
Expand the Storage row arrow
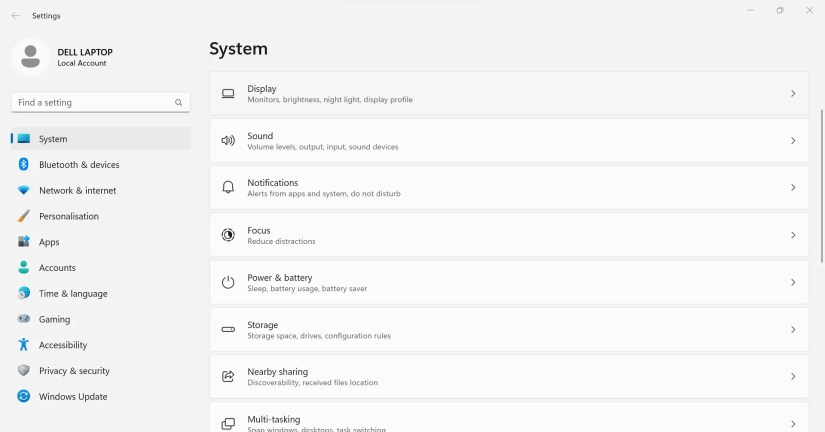pos(793,330)
